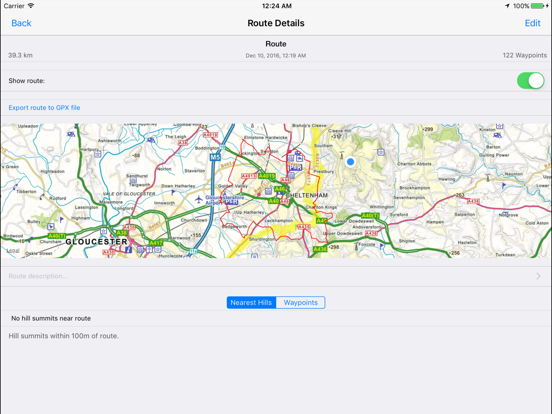The height and width of the screenshot is (414, 552).
Task: Go back using the Back button
Action: point(21,23)
